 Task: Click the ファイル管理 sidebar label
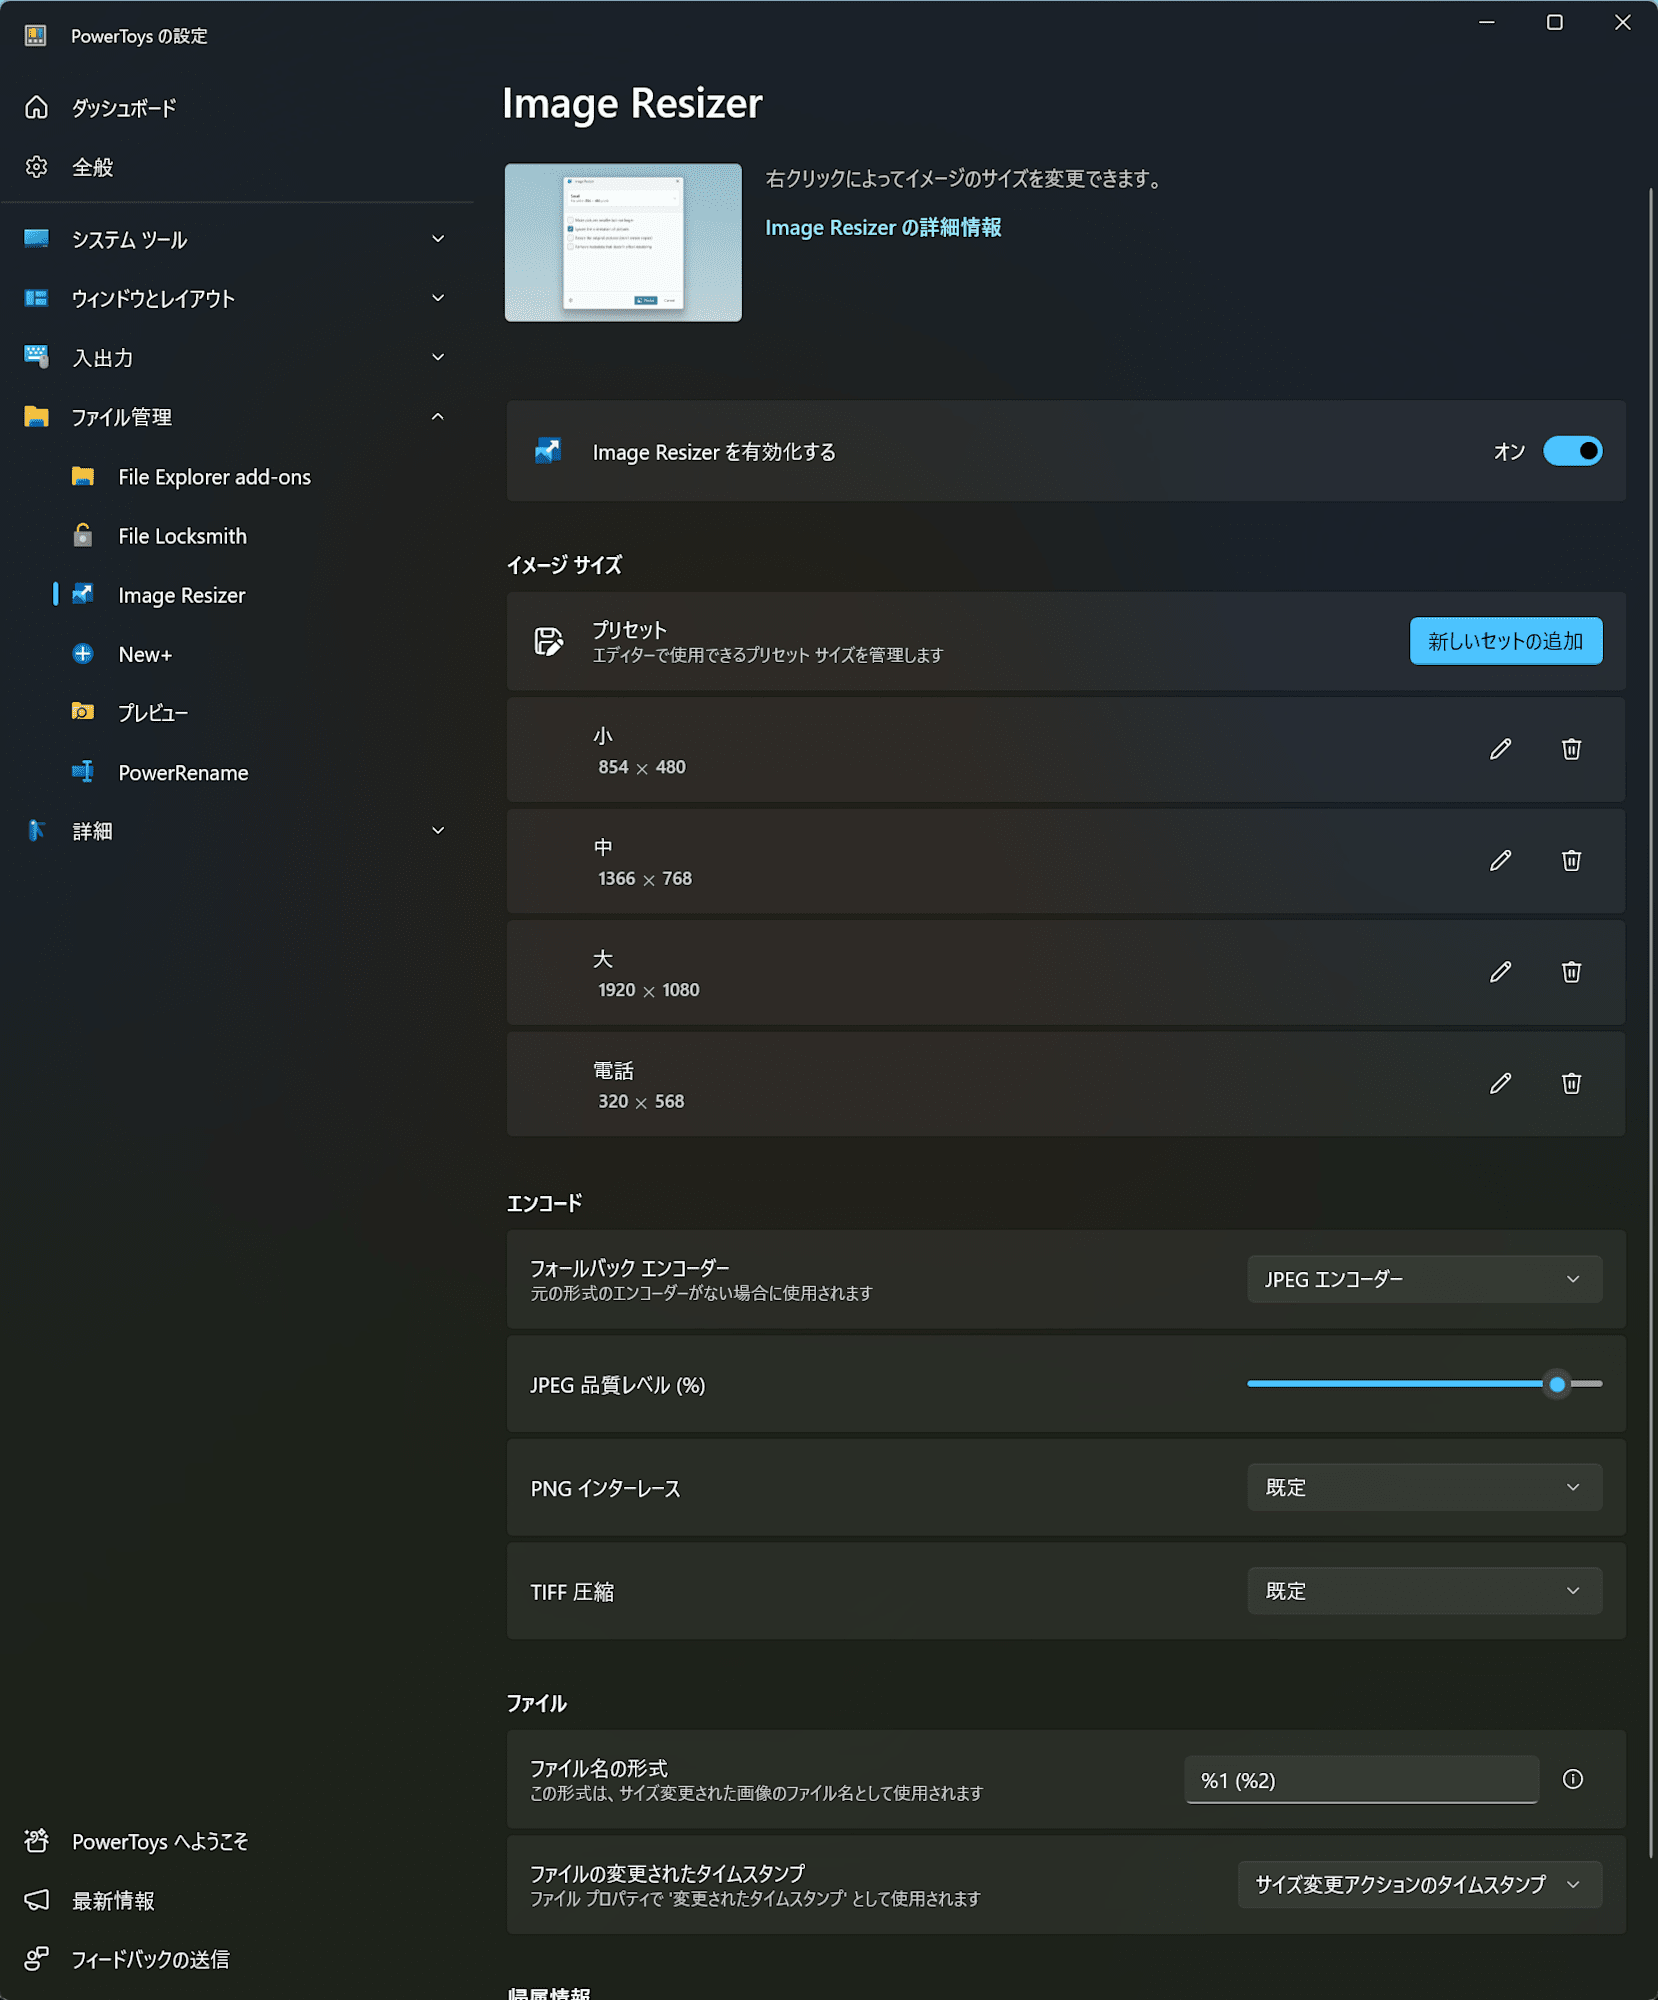[x=122, y=417]
